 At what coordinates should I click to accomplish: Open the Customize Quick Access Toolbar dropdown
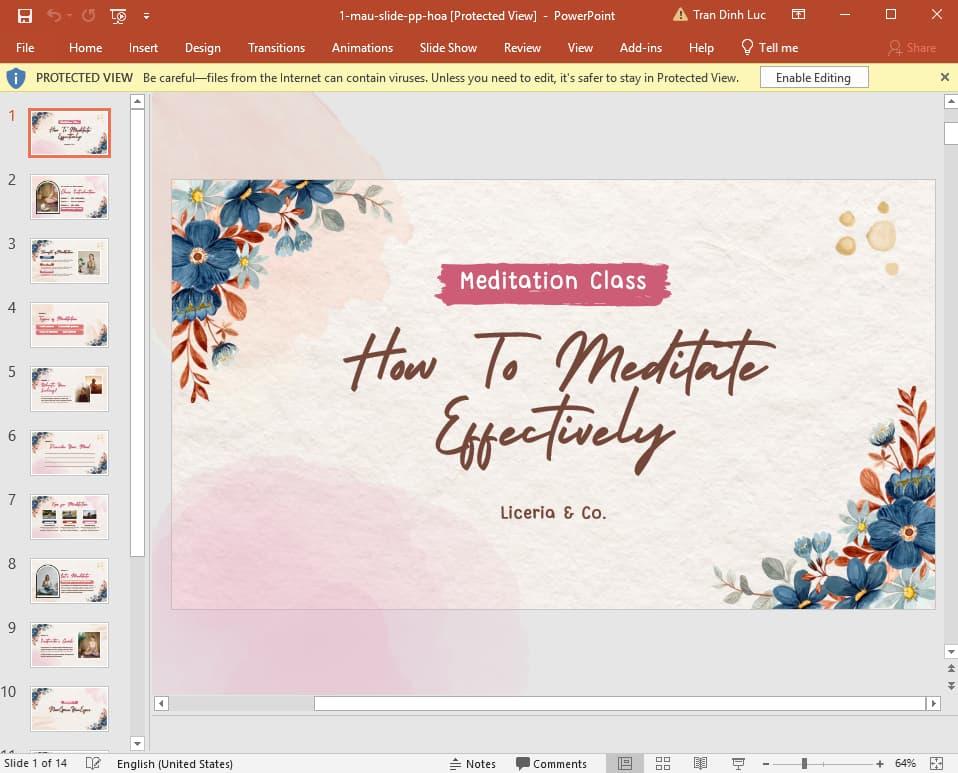pos(146,16)
